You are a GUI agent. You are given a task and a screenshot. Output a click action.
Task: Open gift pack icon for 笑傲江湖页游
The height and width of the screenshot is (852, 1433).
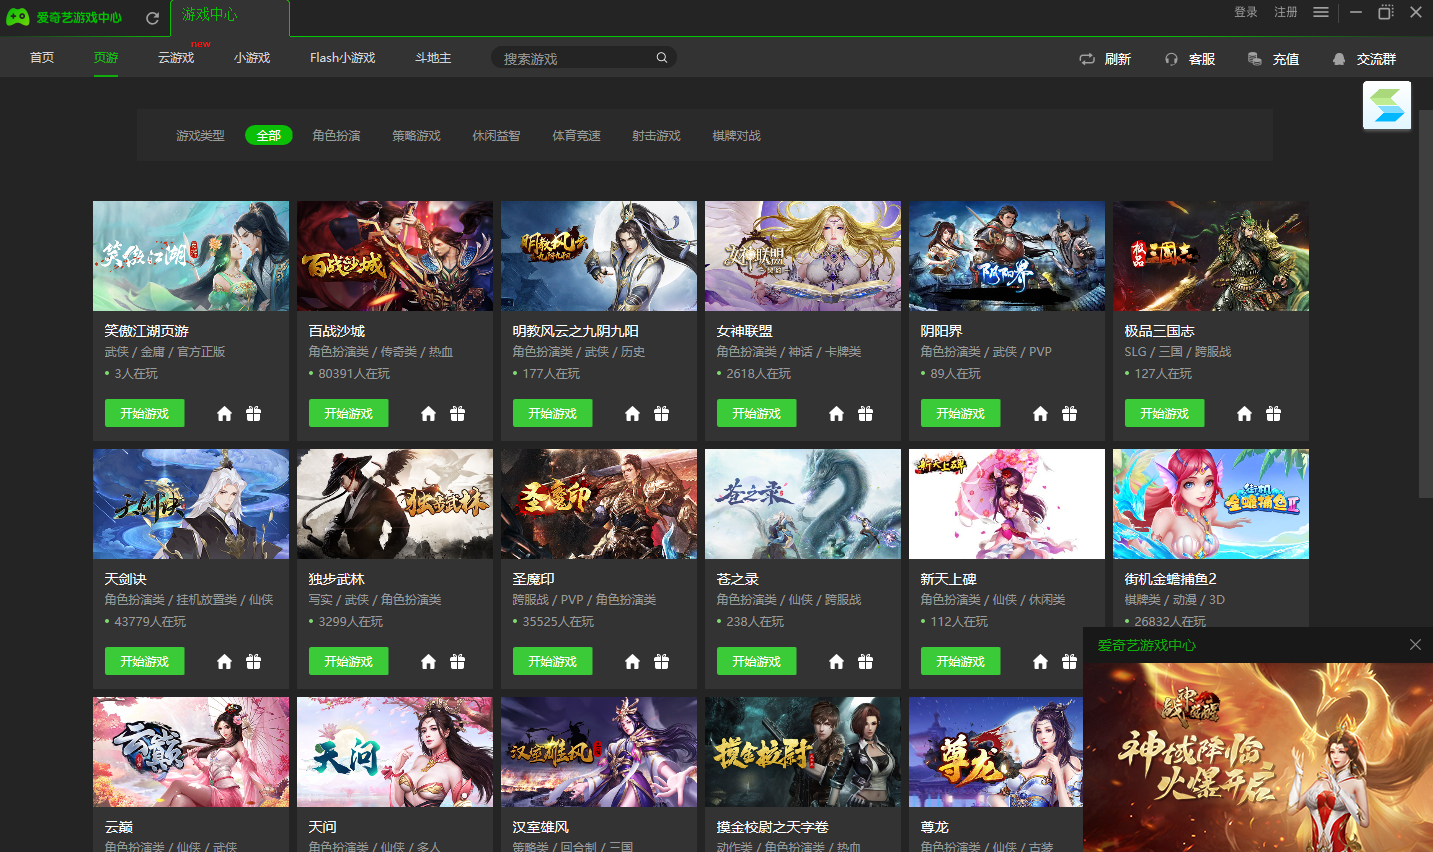pos(254,413)
